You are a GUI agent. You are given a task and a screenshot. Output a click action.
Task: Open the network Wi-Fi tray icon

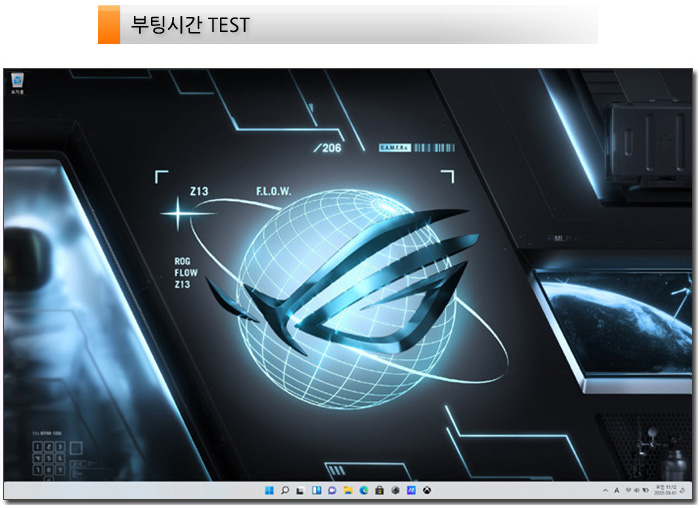pyautogui.click(x=628, y=491)
